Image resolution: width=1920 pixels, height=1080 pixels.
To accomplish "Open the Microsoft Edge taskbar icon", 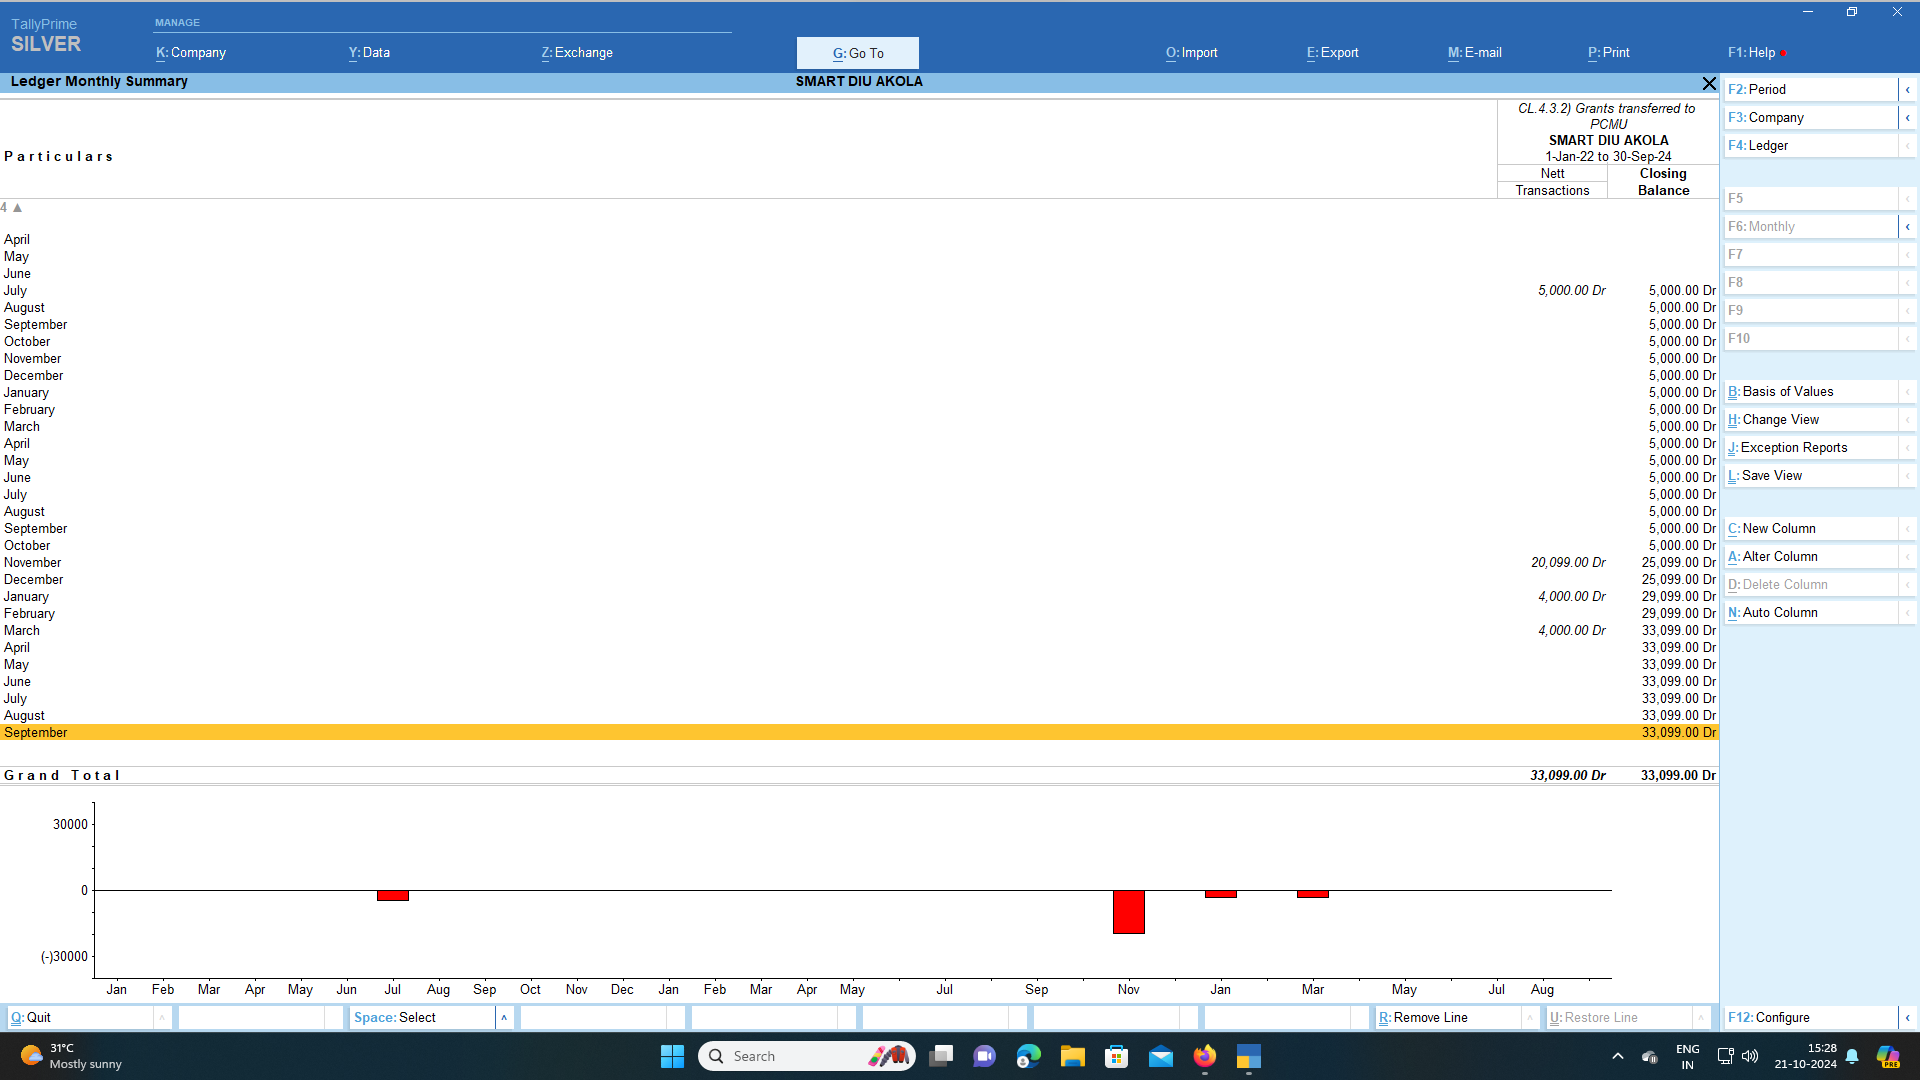I will point(1028,1056).
